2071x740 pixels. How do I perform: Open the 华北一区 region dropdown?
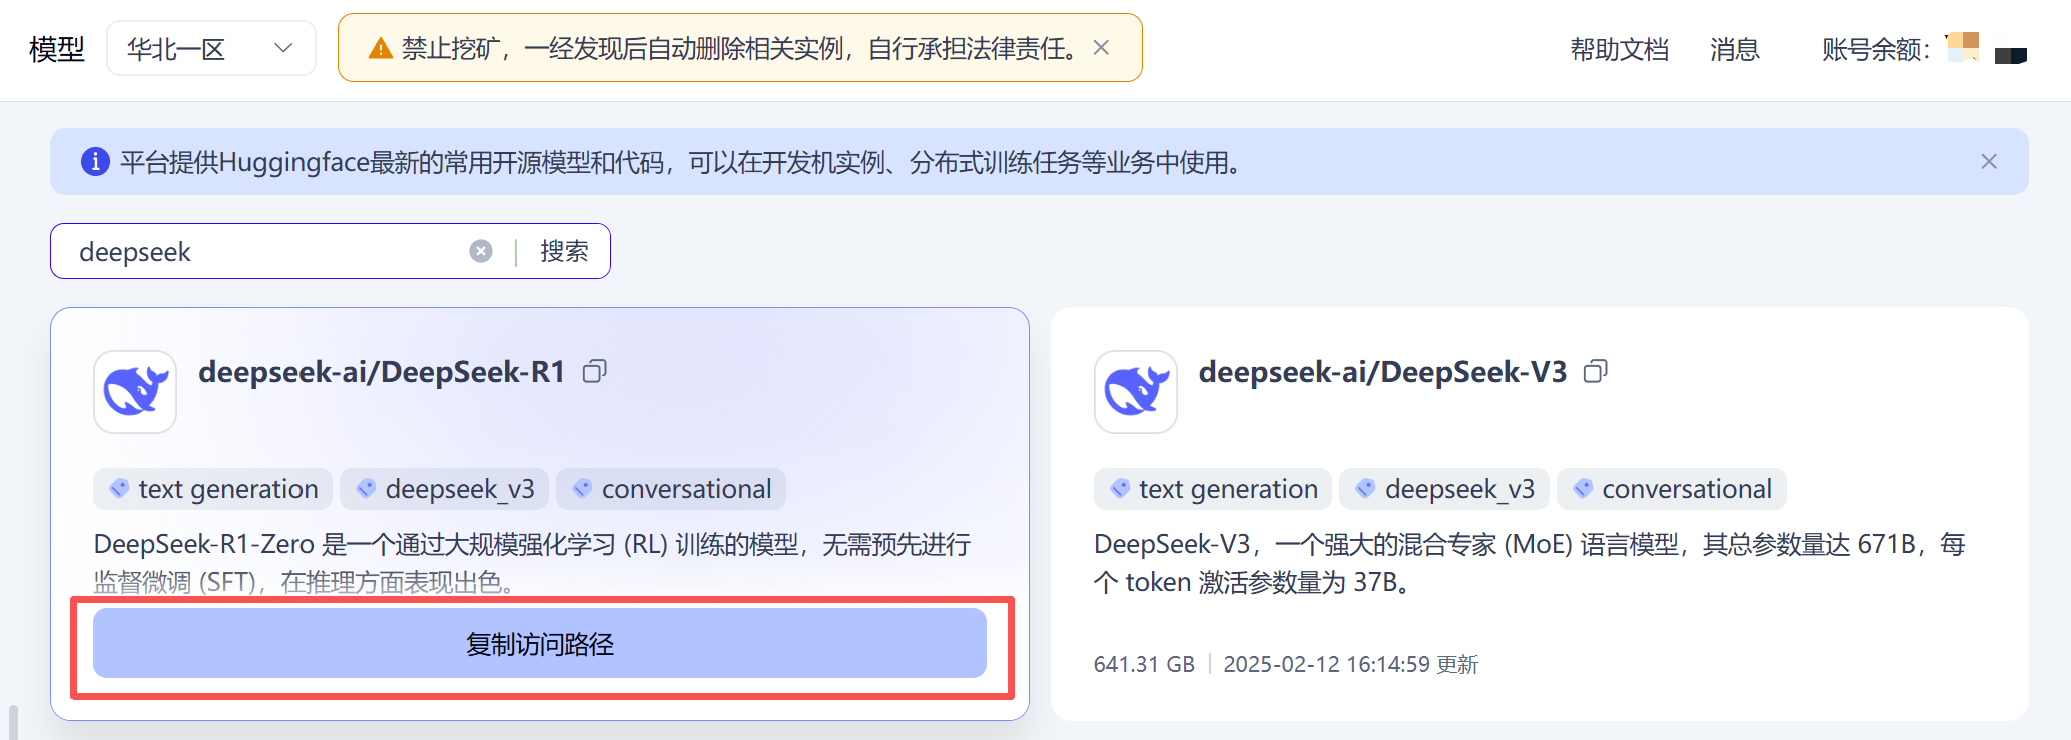click(211, 48)
